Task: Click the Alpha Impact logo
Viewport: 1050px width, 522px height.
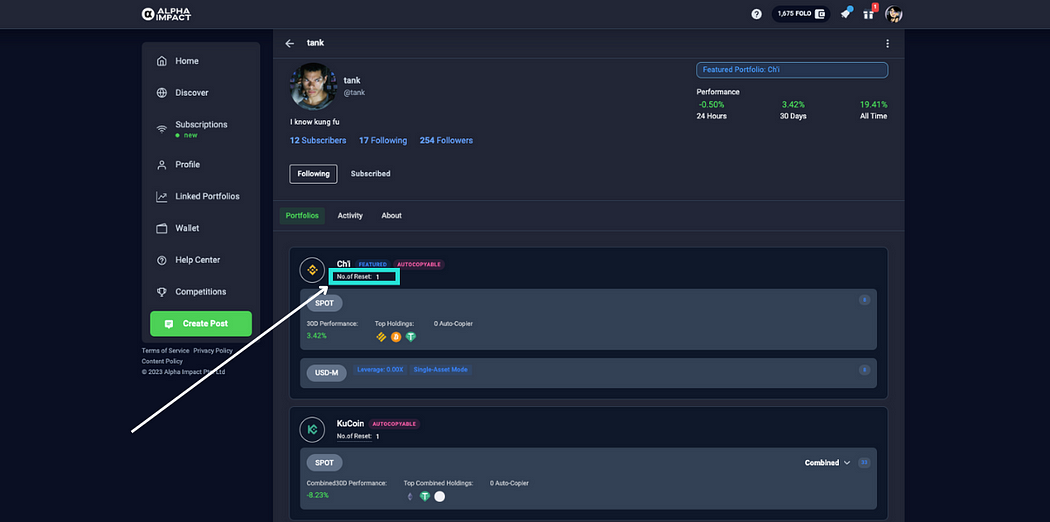Action: [x=166, y=14]
